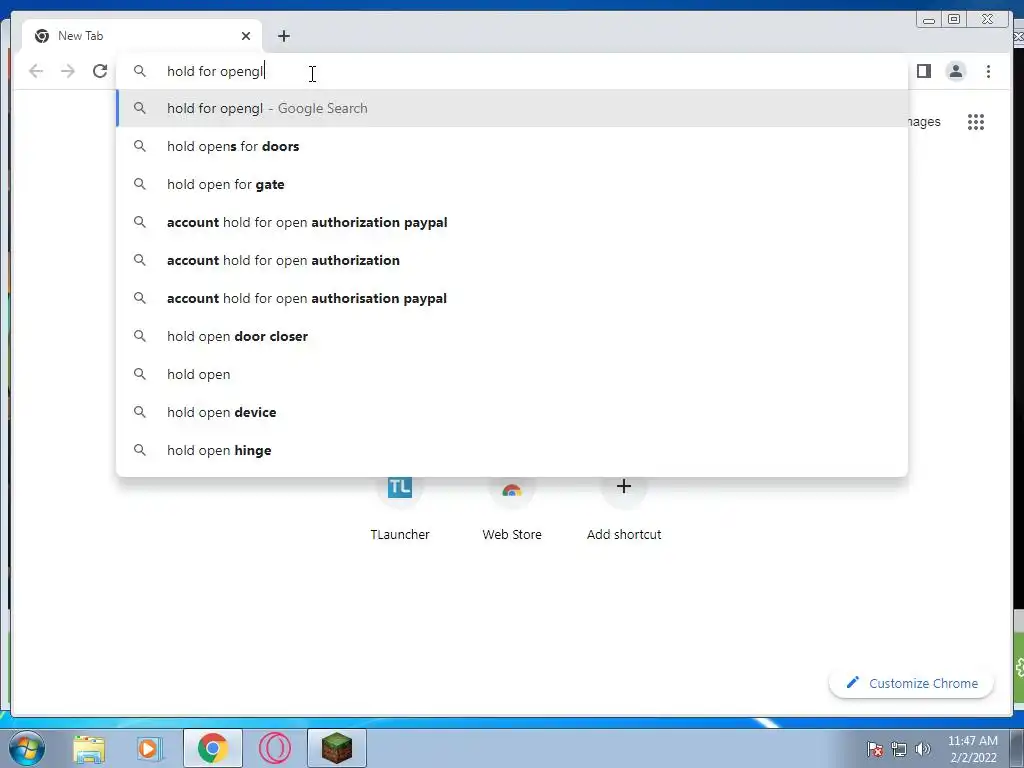Choose 'account hold for open authorization paypal'
Image resolution: width=1024 pixels, height=768 pixels.
click(x=512, y=222)
